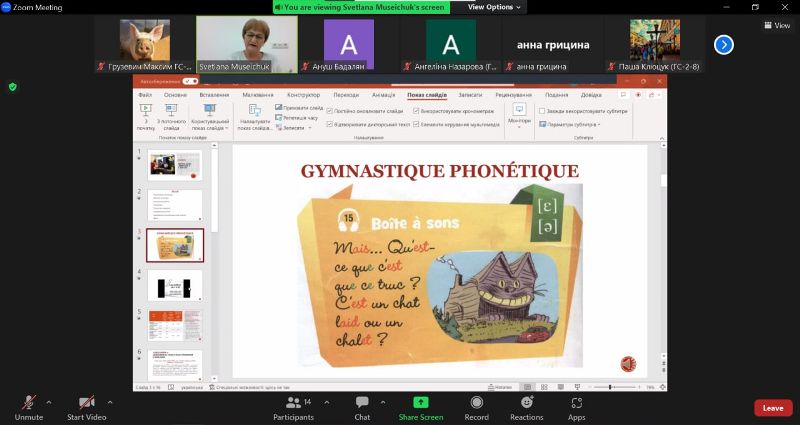Toggle show media controls checkbox
Image resolution: width=800 pixels, height=425 pixels.
(x=416, y=124)
